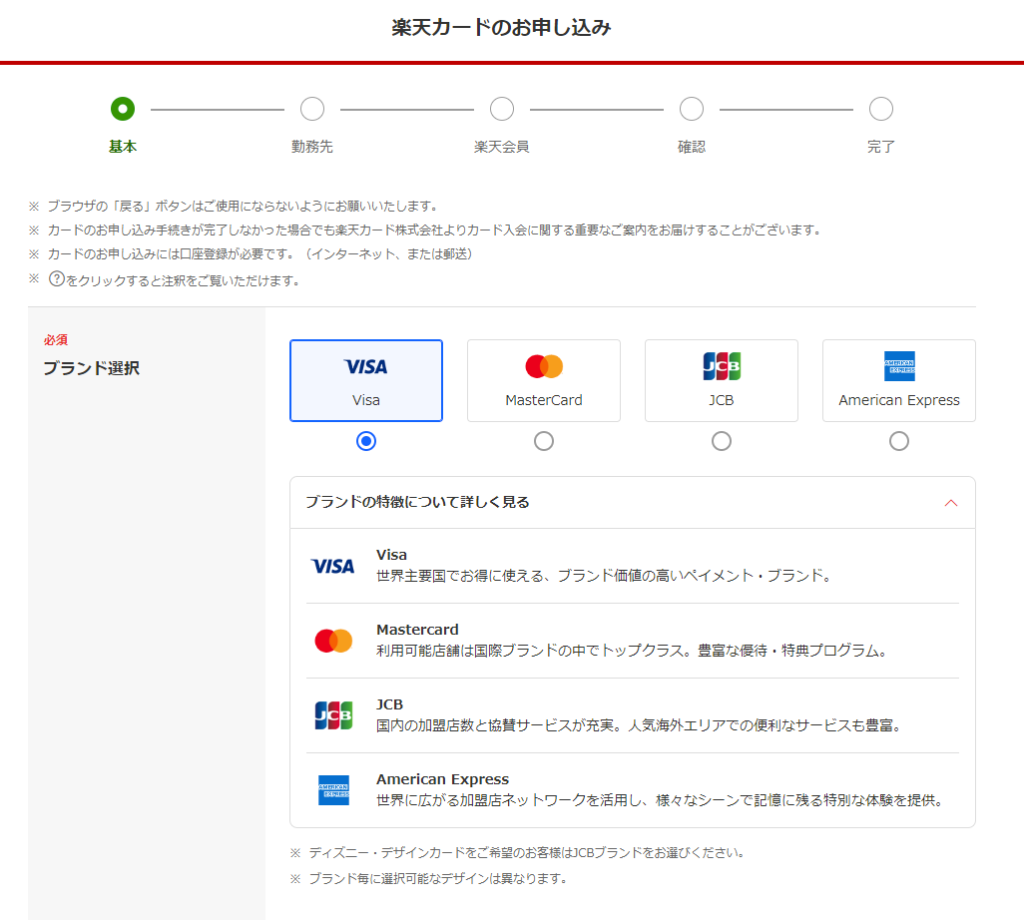Click the Amex description 世界に広がる加盟店 text
The width and height of the screenshot is (1024, 920).
click(x=660, y=801)
